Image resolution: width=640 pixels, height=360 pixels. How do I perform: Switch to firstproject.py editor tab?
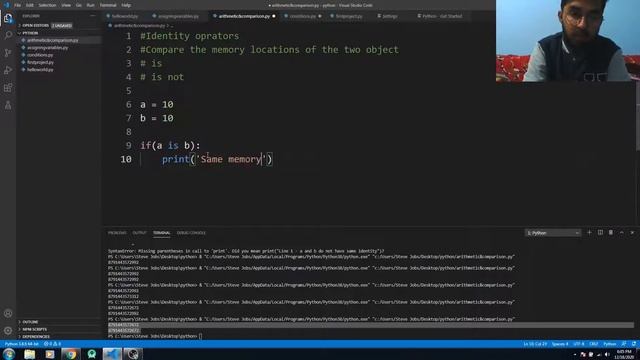[349, 16]
